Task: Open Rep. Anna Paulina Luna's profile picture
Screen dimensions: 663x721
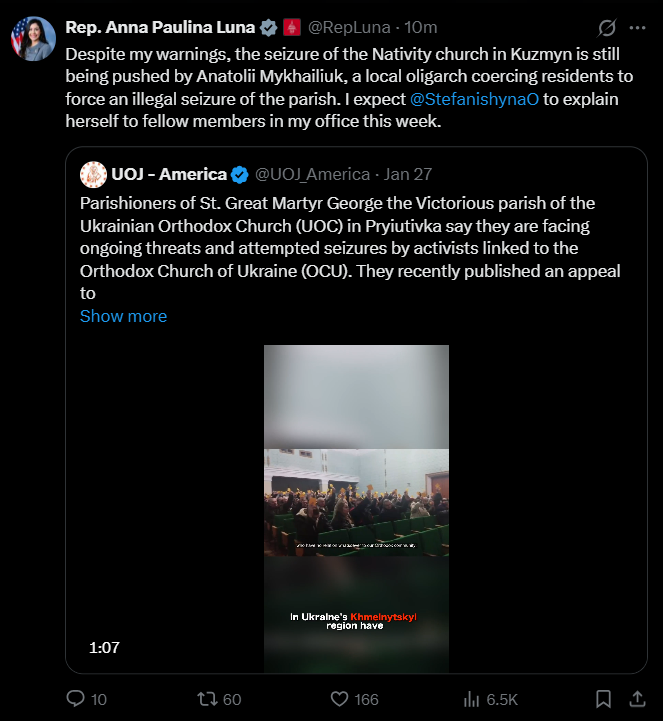Action: (33, 39)
